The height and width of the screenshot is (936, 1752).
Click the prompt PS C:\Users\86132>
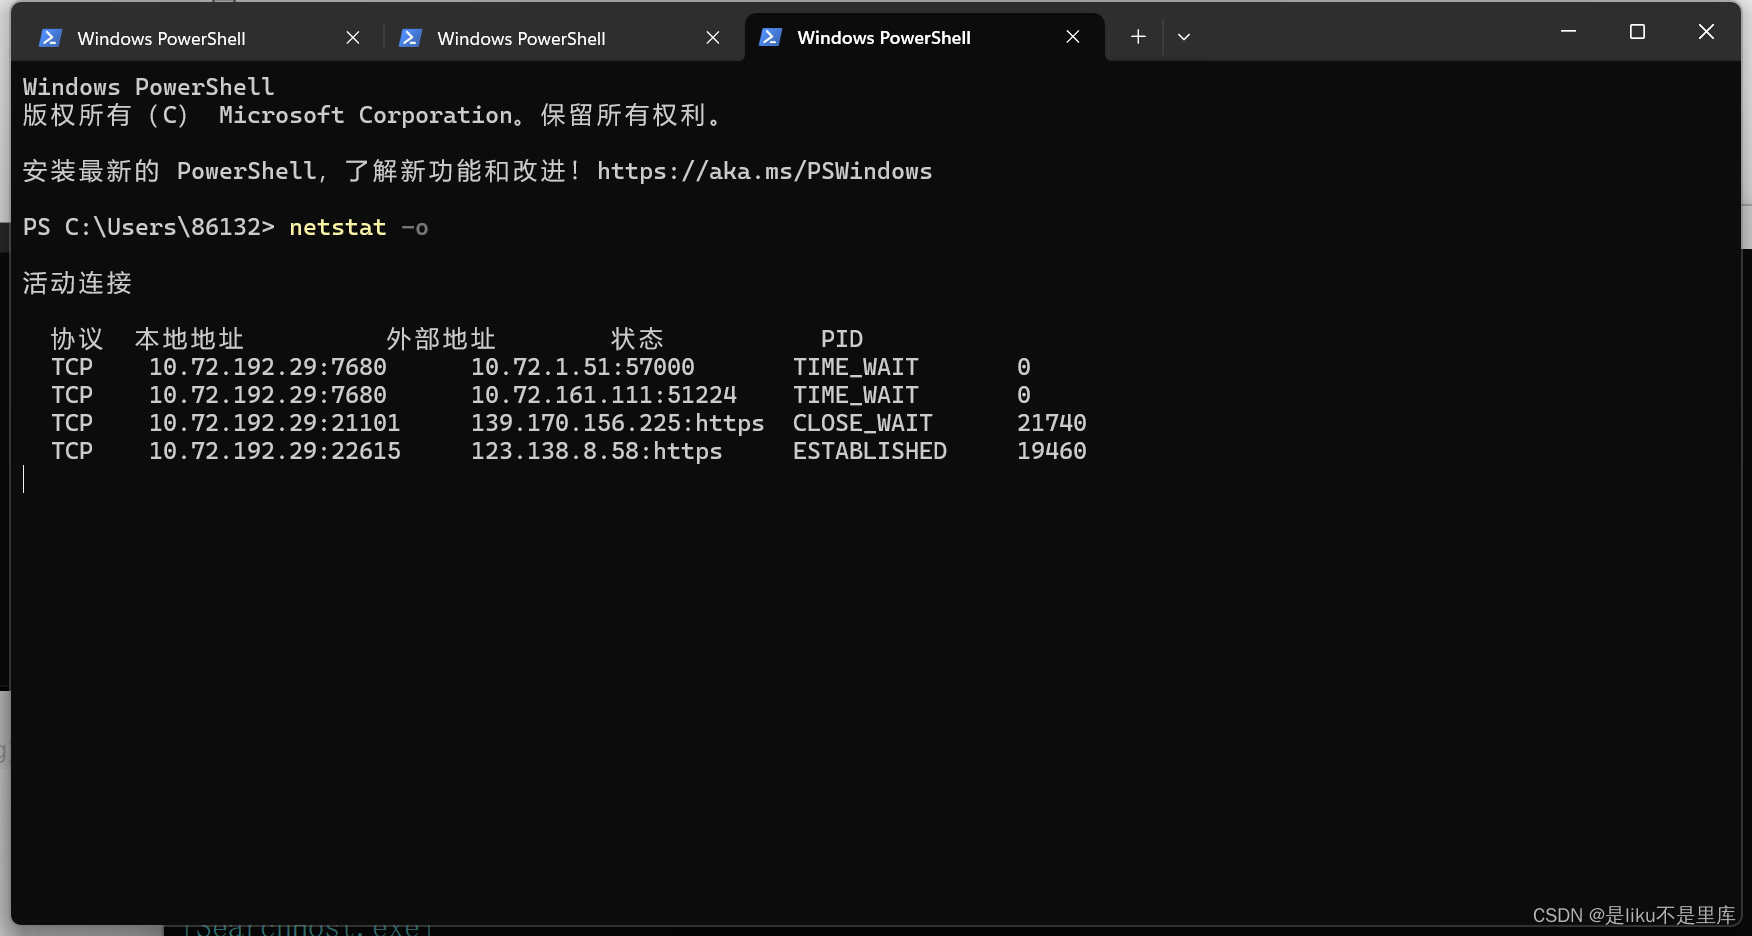(x=149, y=227)
